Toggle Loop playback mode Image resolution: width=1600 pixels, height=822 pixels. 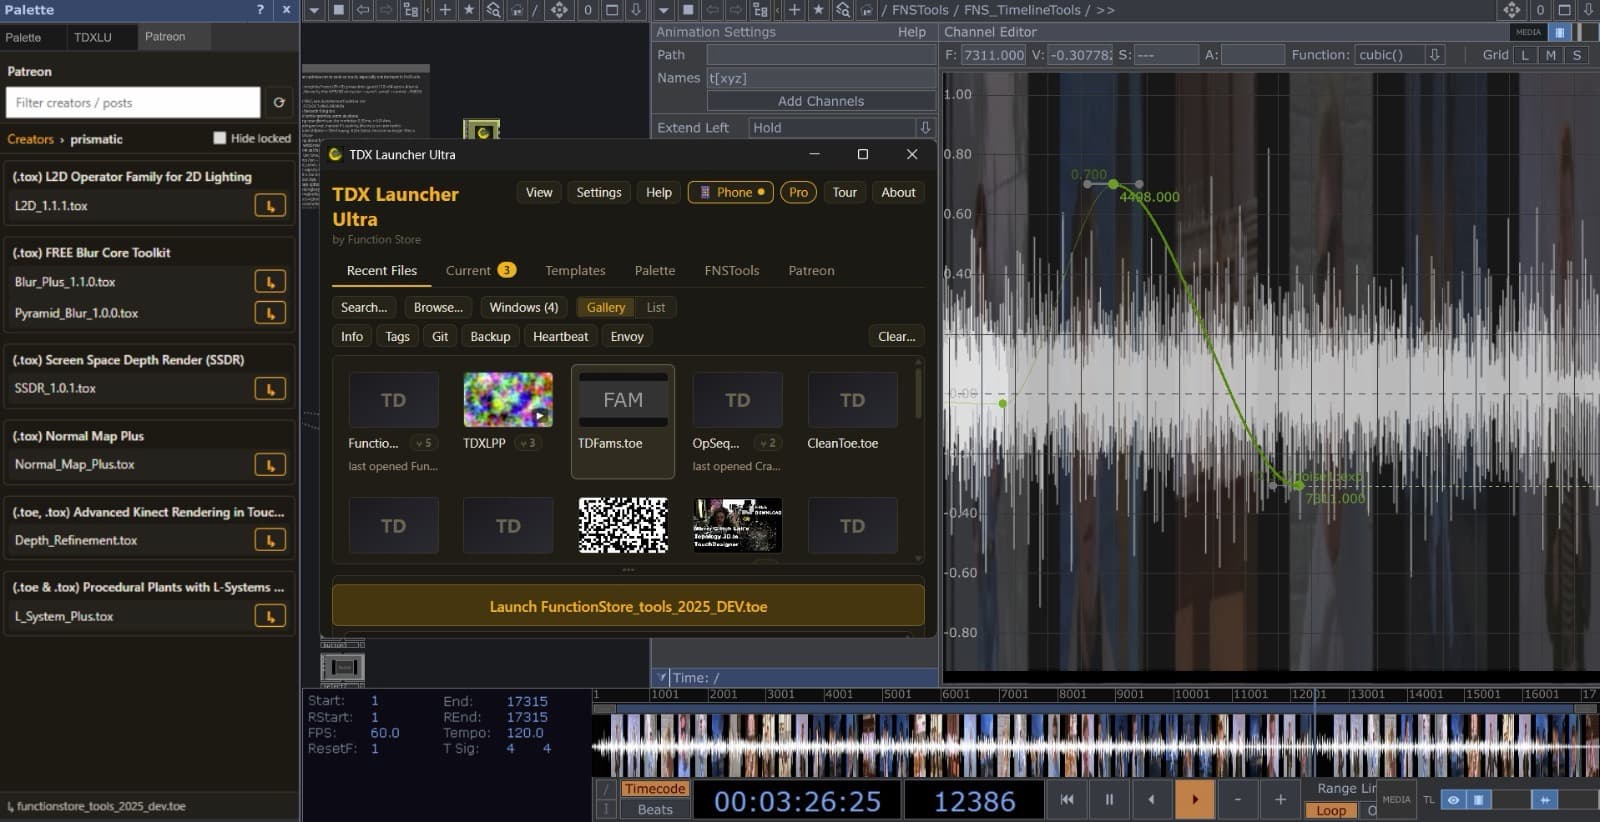pyautogui.click(x=1330, y=811)
